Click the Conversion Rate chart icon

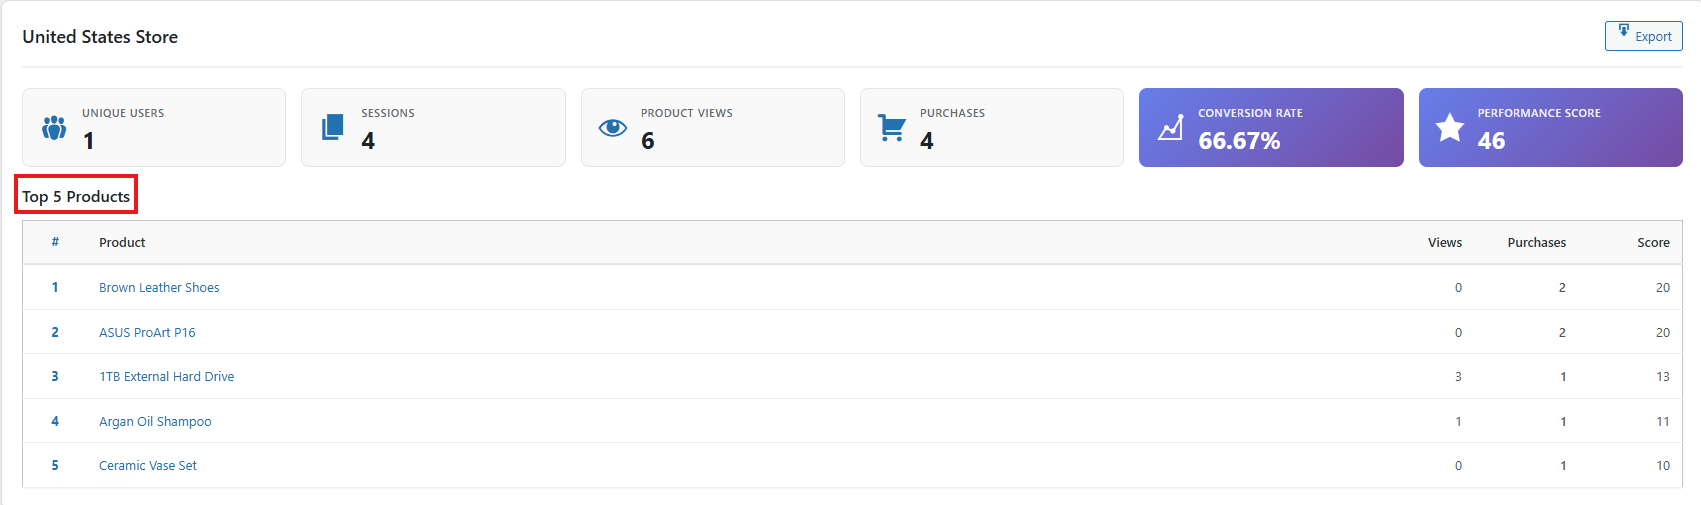pos(1170,127)
